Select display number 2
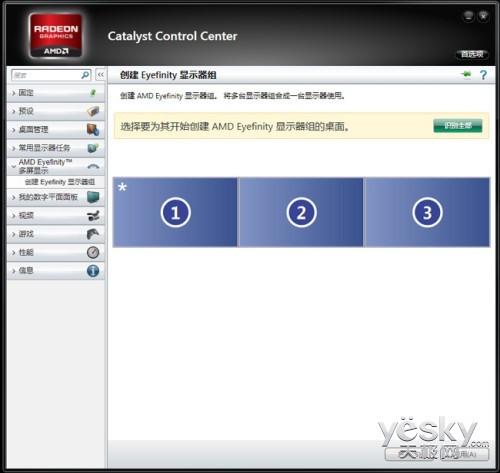Screen dimensions: 500x473 (x=301, y=212)
